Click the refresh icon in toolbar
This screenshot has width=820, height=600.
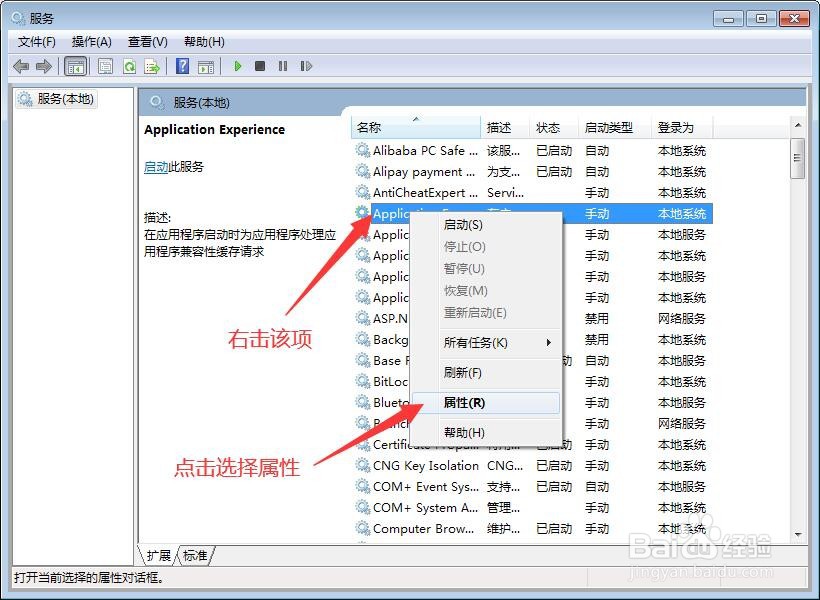pyautogui.click(x=129, y=66)
